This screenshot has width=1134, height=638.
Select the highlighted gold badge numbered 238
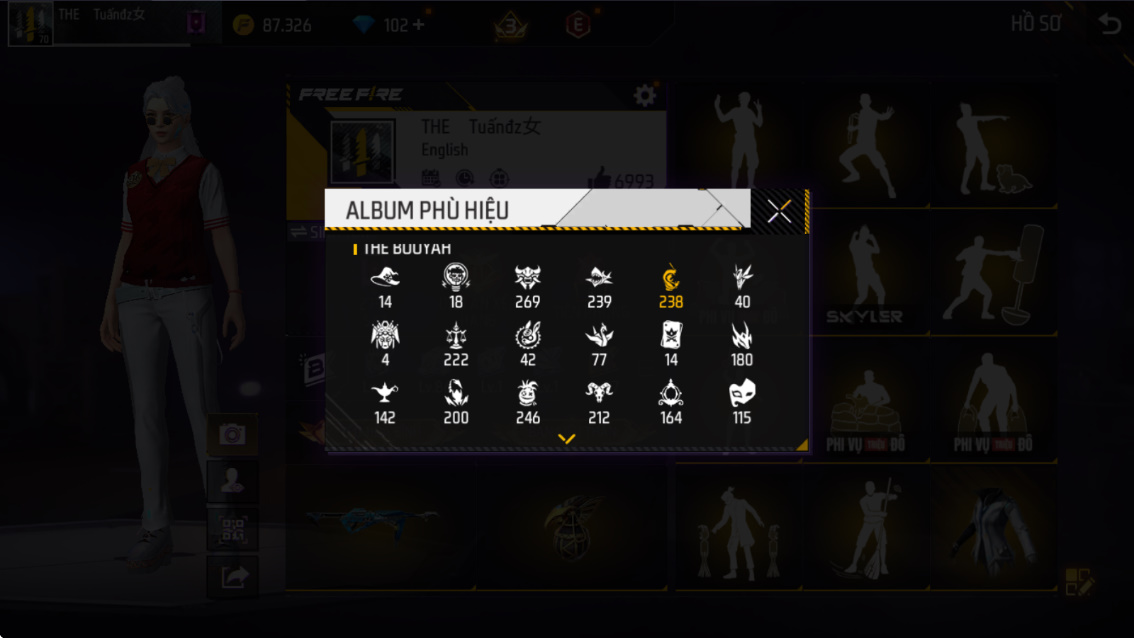point(670,286)
